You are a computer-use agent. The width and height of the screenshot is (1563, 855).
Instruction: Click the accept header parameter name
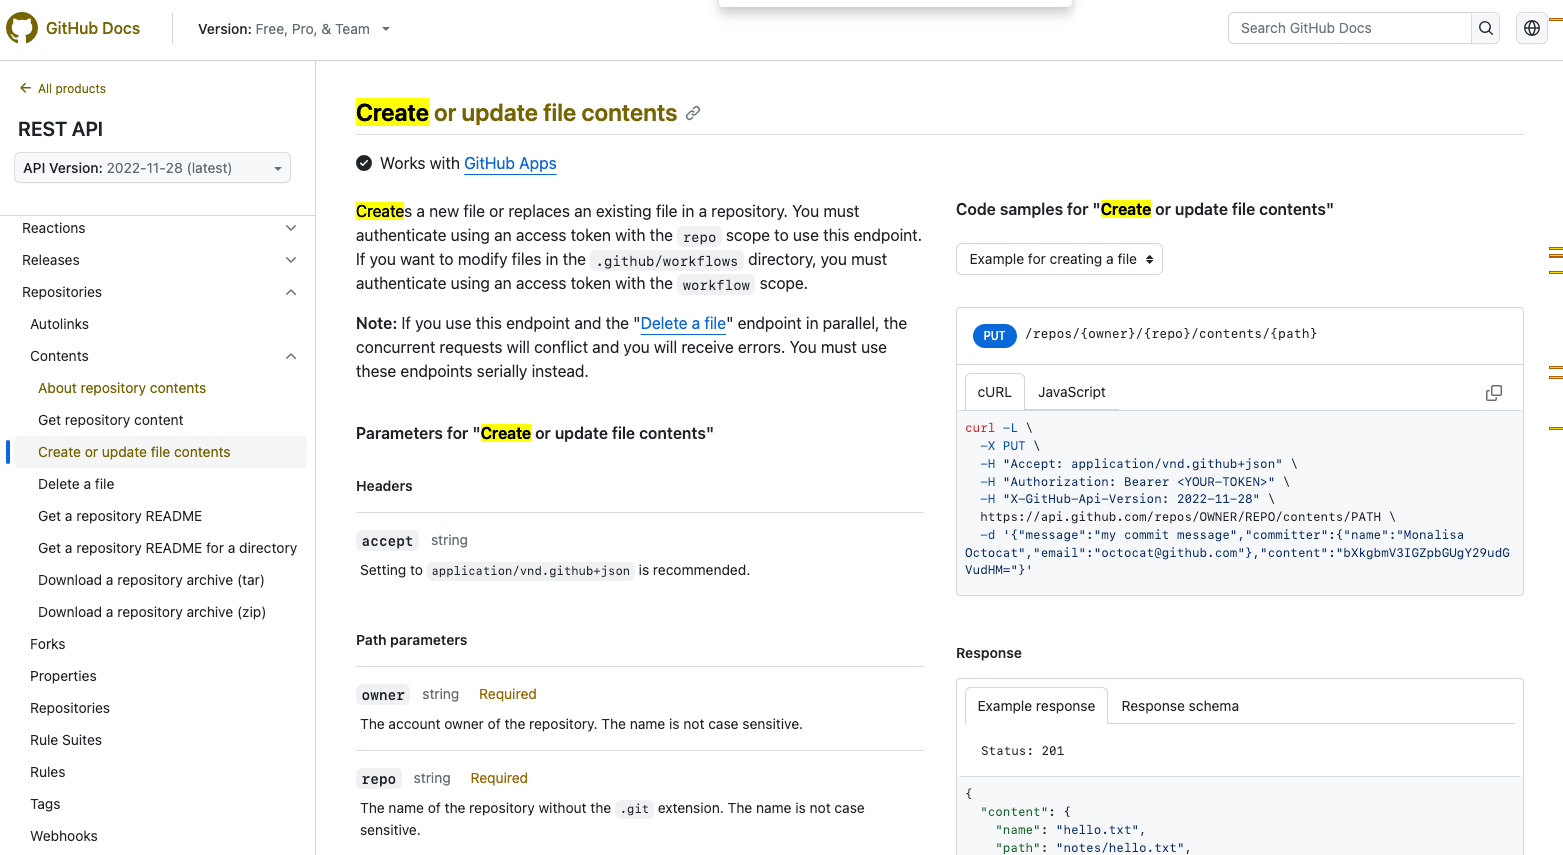point(387,541)
